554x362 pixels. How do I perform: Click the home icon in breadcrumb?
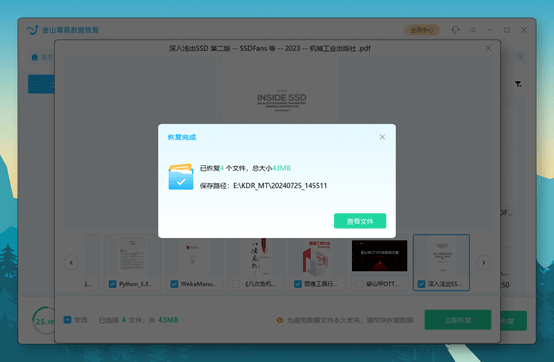point(35,57)
